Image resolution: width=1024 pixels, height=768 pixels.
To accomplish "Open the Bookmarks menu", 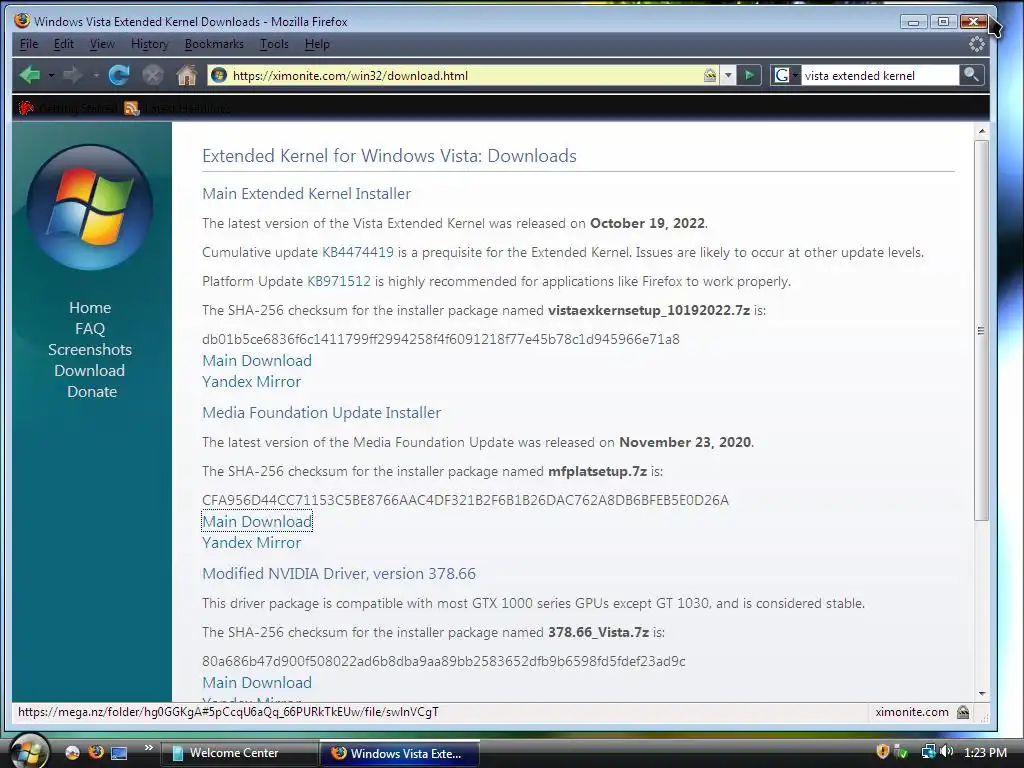I will [214, 44].
